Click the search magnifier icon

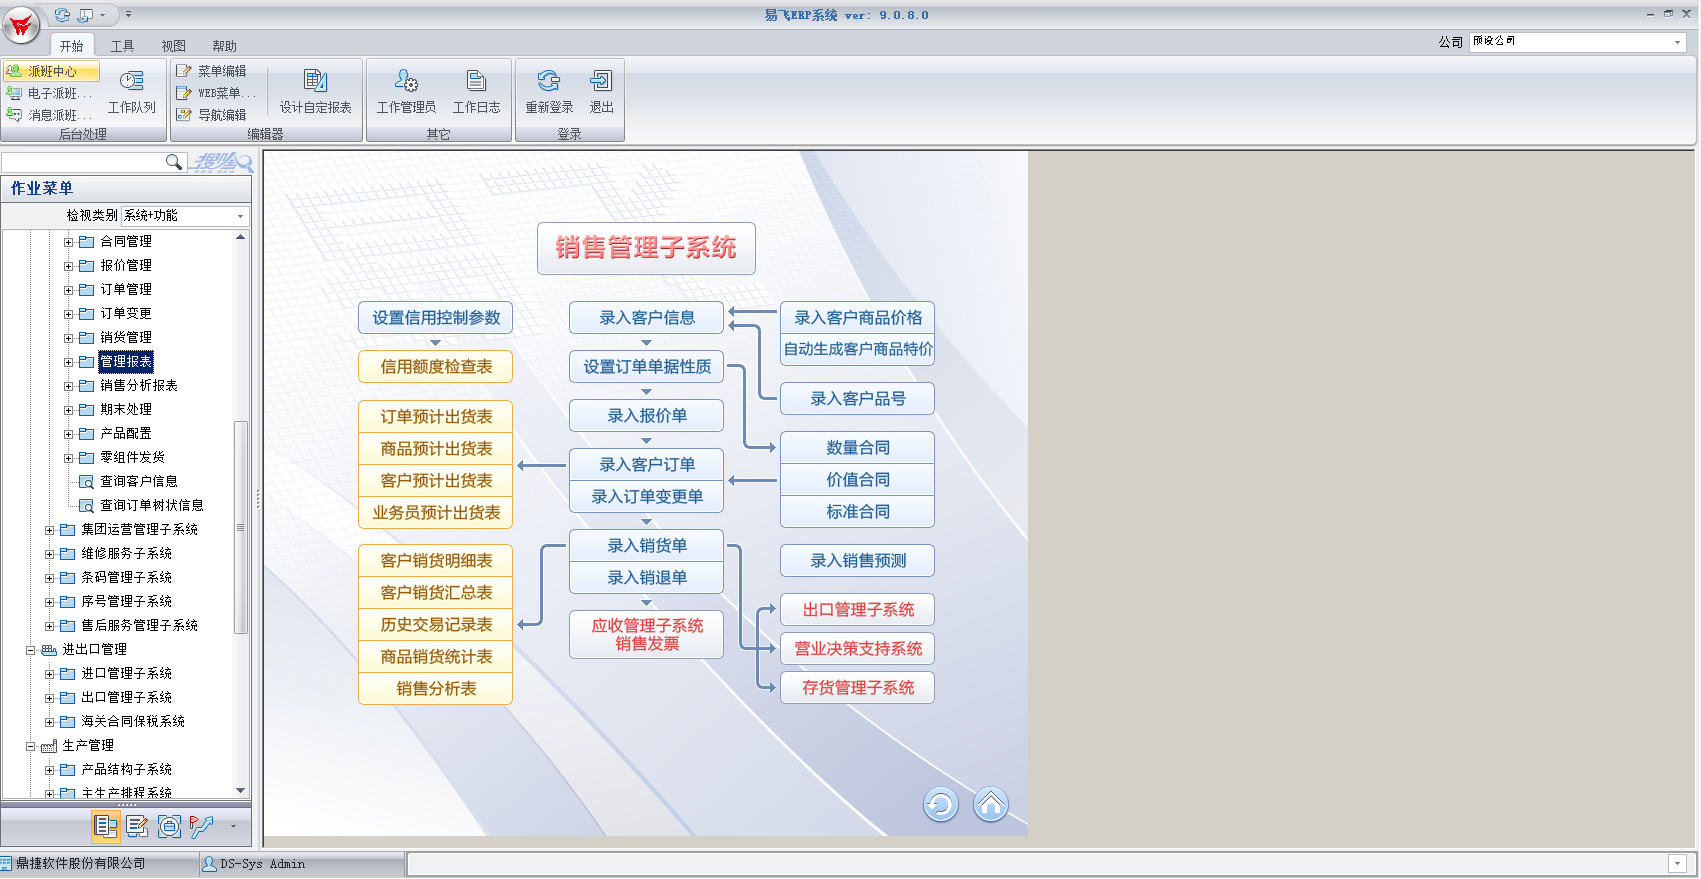[174, 162]
